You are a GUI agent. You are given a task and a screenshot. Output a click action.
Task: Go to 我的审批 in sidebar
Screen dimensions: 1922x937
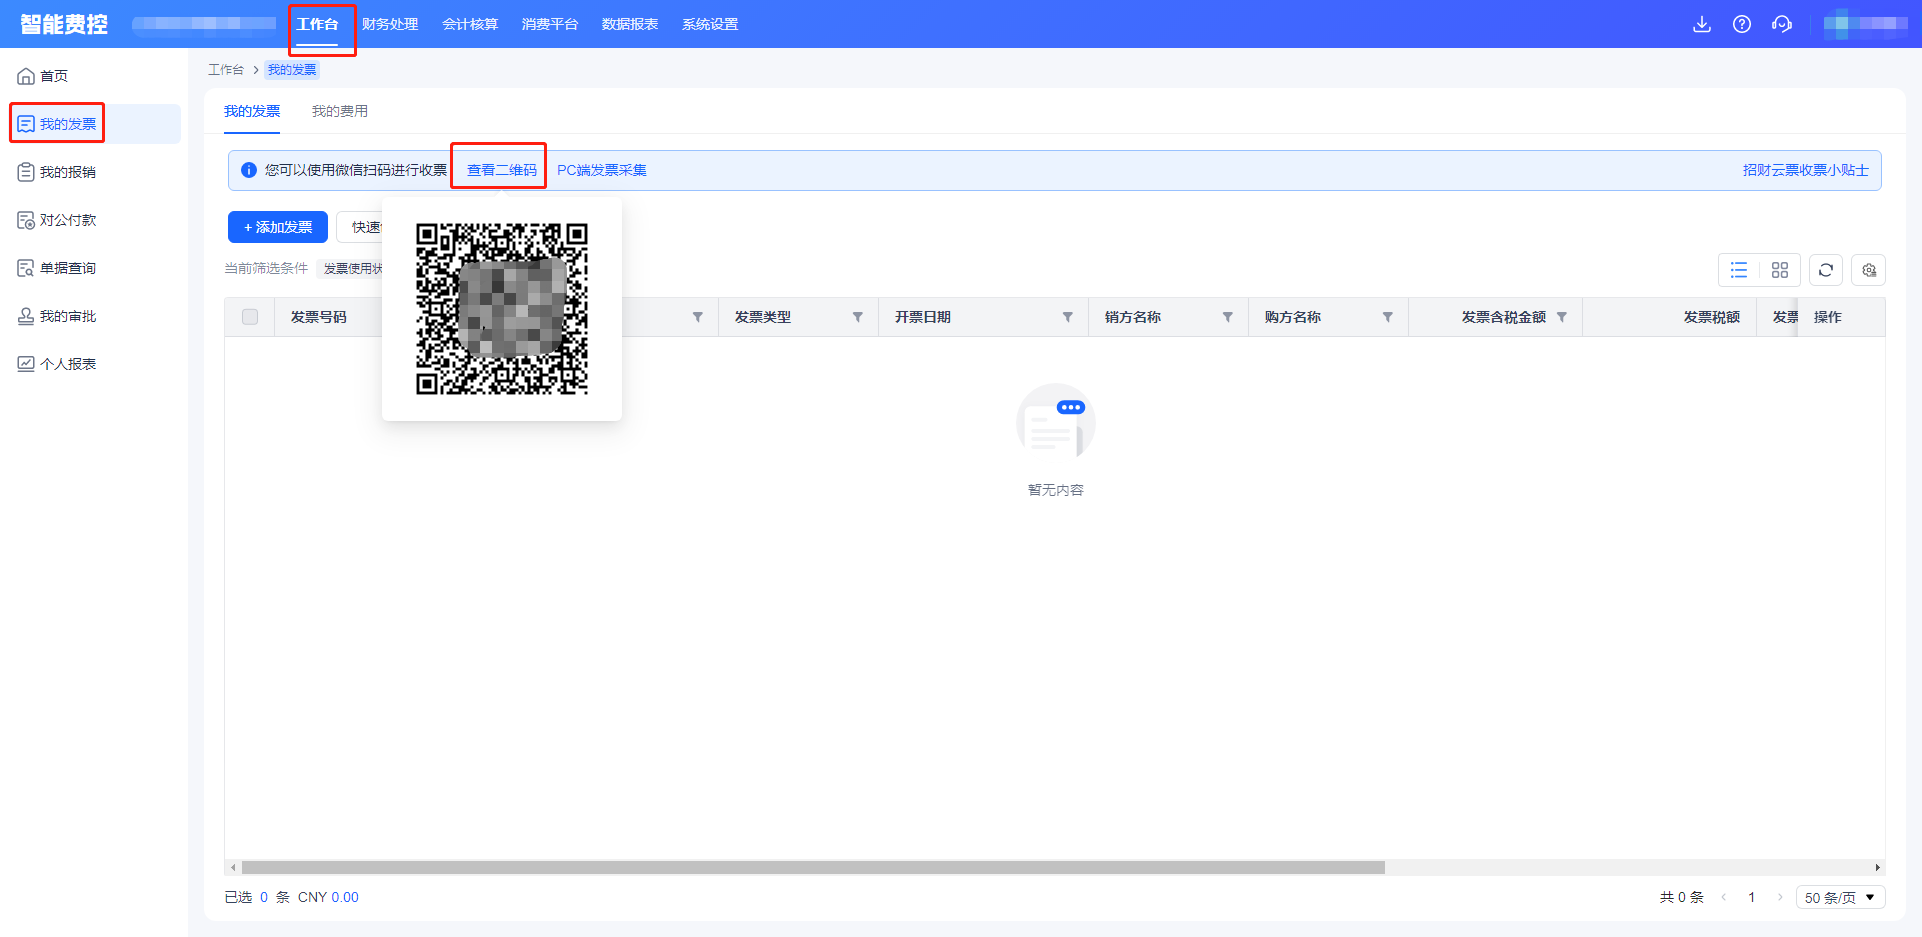(x=68, y=316)
